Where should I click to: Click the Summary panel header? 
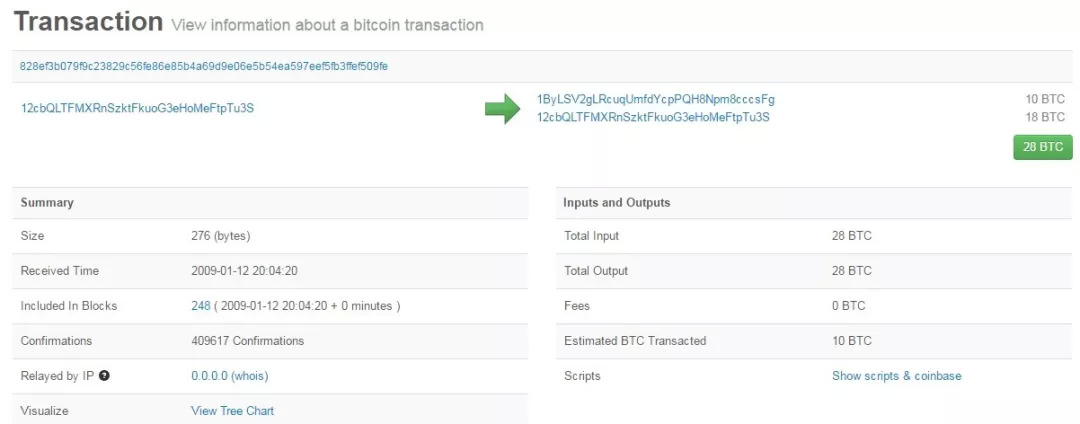(x=47, y=203)
